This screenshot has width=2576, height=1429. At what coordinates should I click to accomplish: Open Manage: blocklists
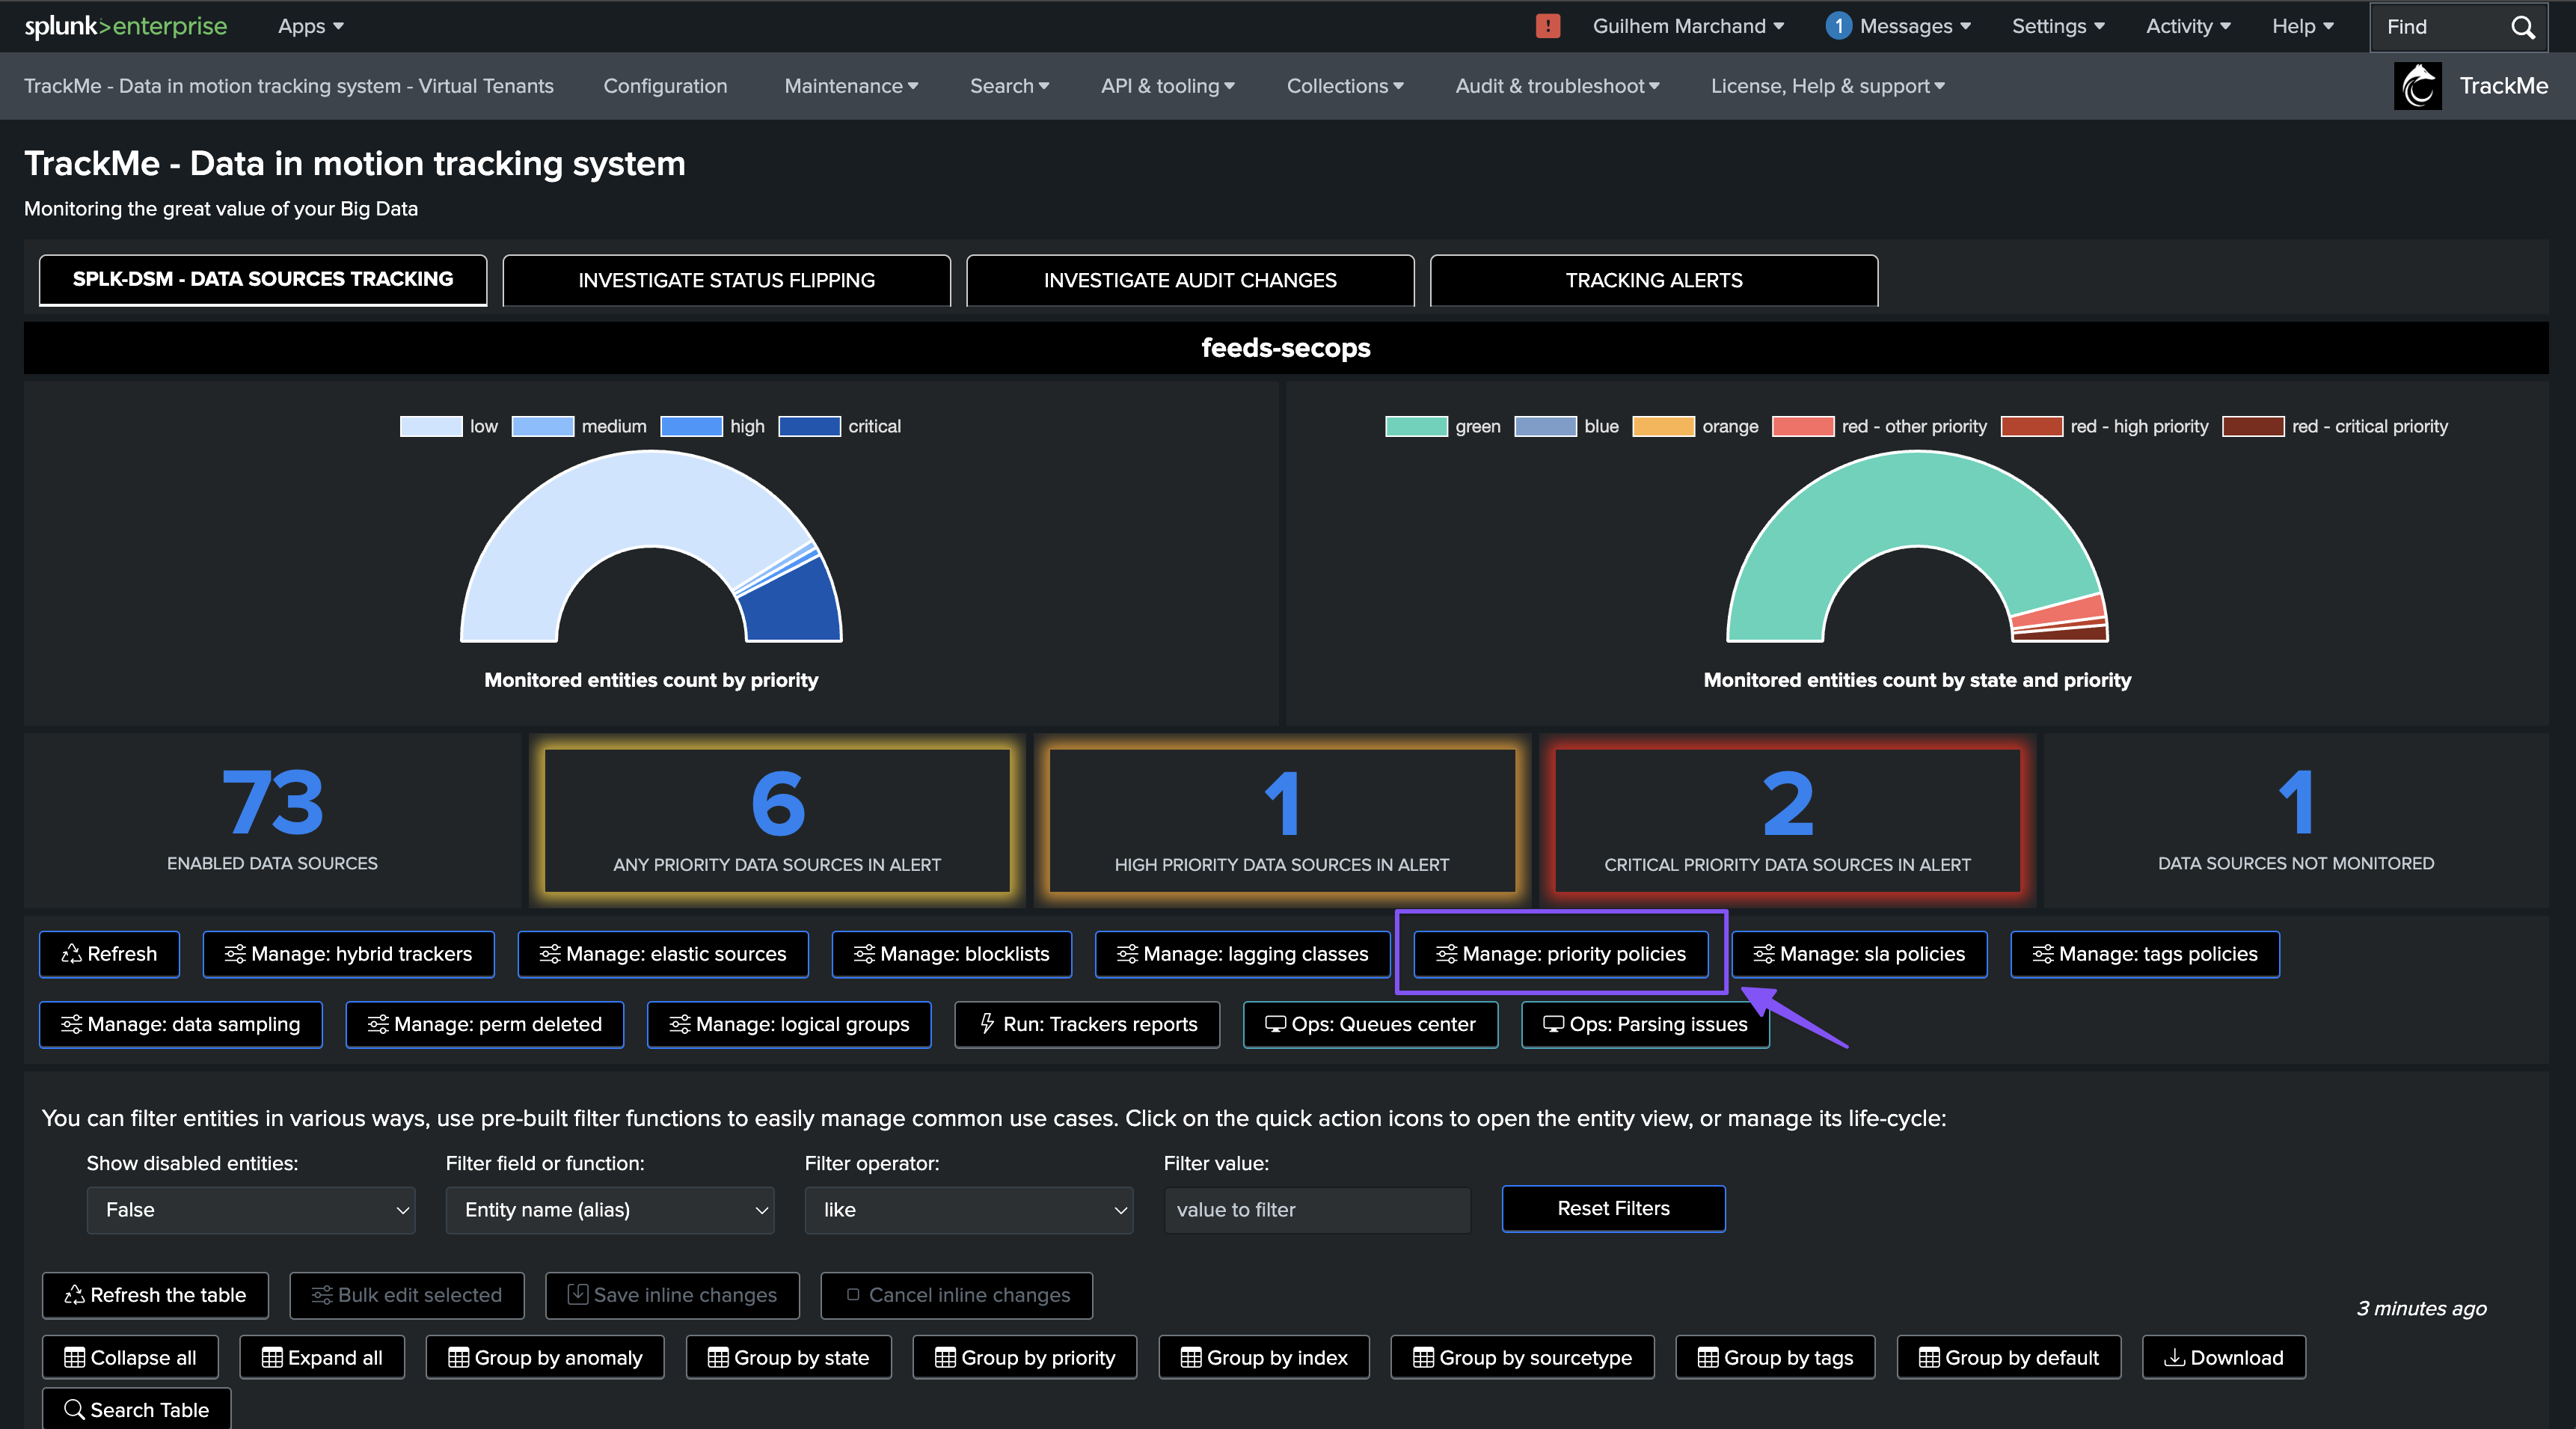952,954
